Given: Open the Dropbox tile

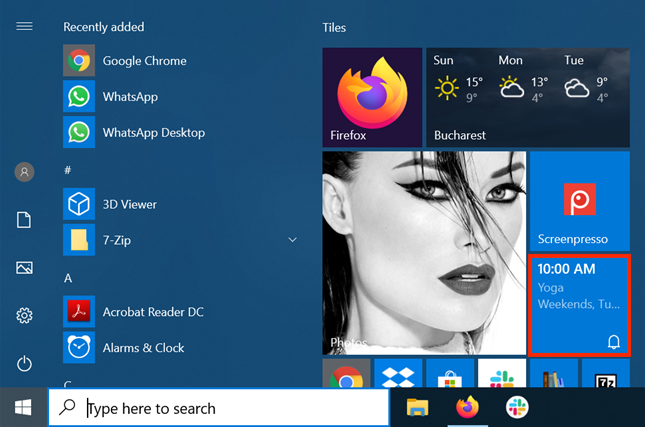Looking at the screenshot, I should click(398, 373).
